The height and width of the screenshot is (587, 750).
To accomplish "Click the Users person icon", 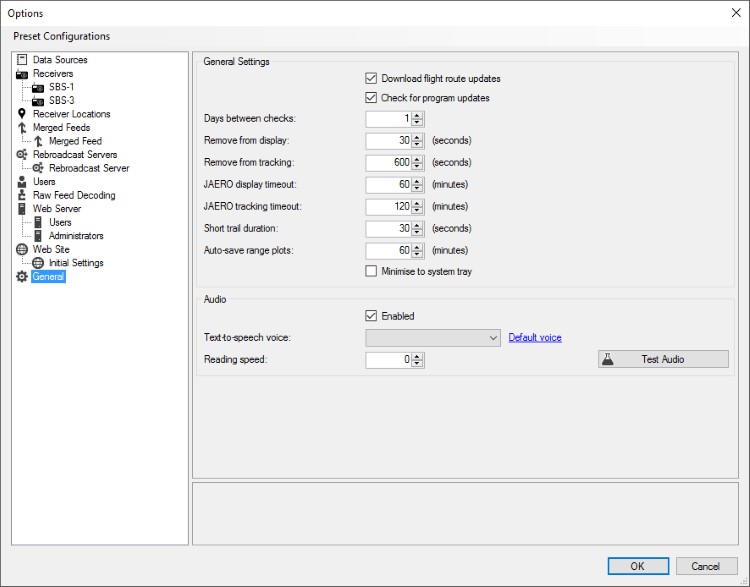I will coord(22,182).
